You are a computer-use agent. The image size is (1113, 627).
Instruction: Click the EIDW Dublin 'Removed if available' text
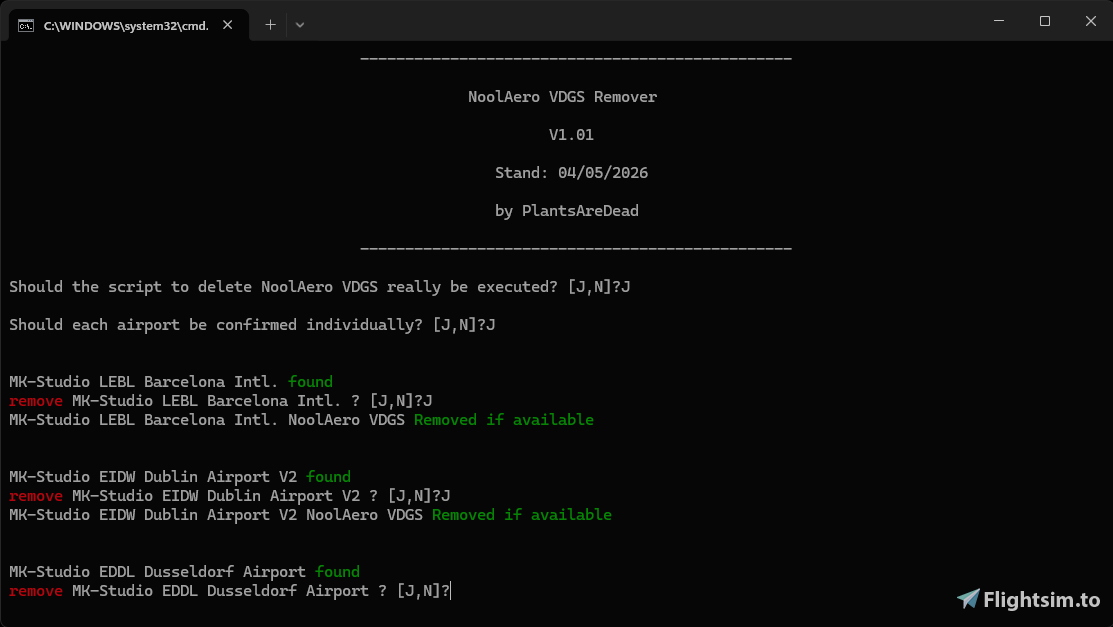coord(522,515)
